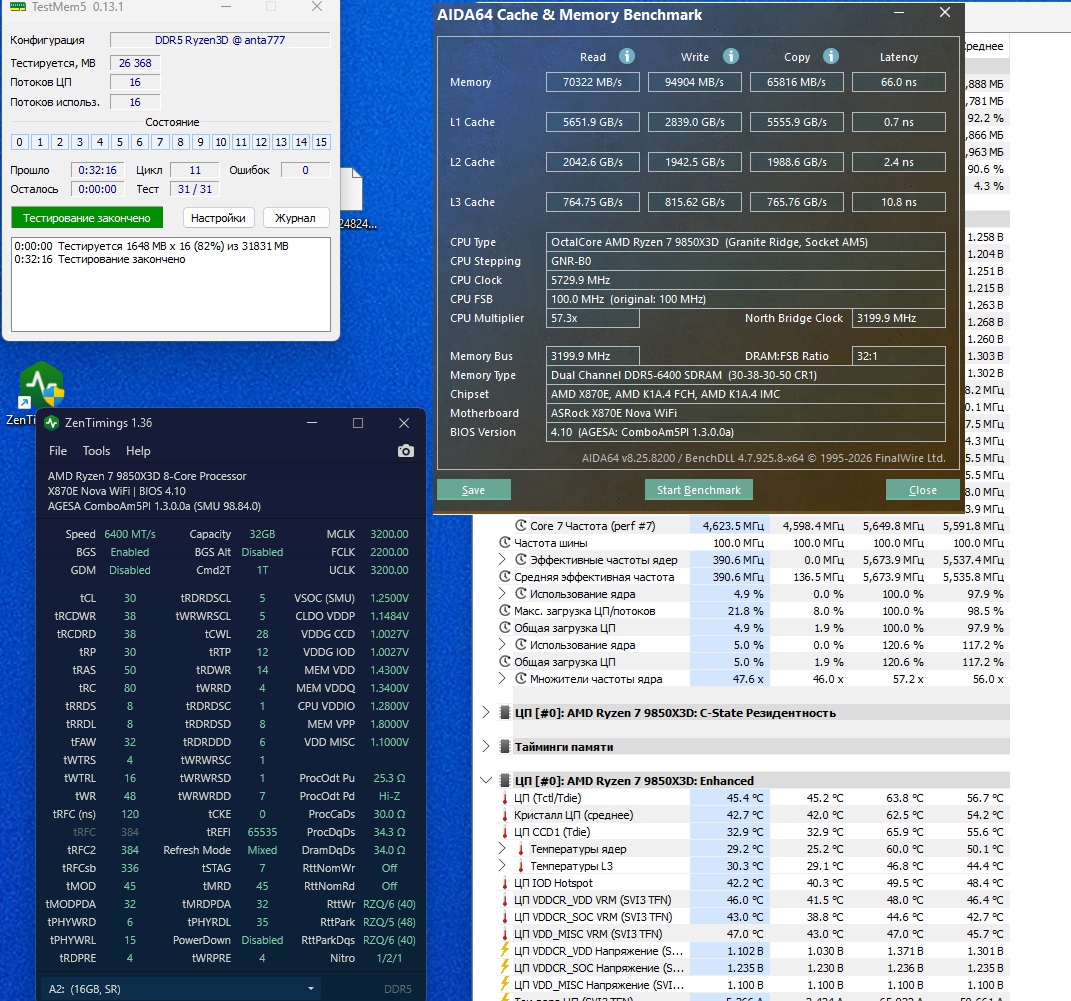Click thread state box 15 in TestMem5
Image resolution: width=1071 pixels, height=1001 pixels.
(x=321, y=142)
